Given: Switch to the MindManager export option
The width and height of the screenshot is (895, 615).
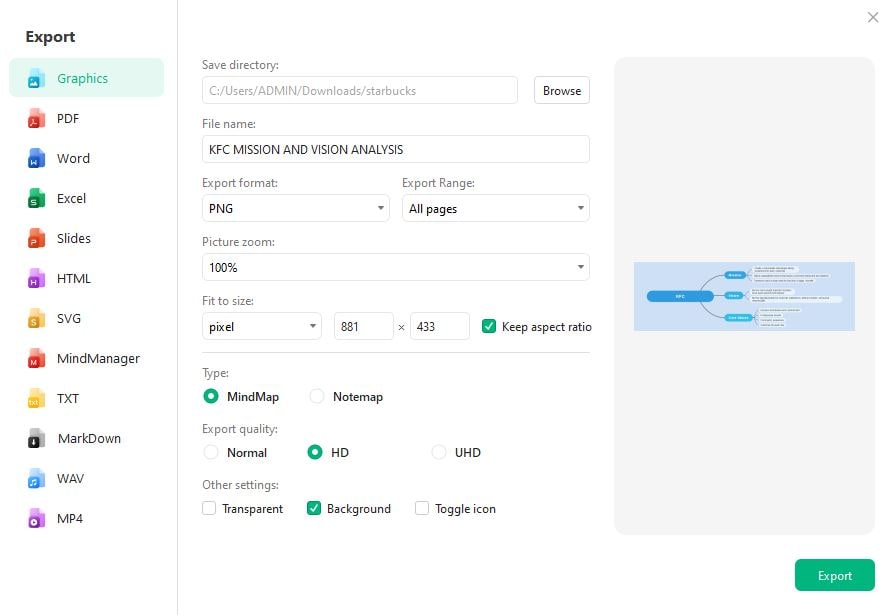Looking at the screenshot, I should pyautogui.click(x=86, y=359).
